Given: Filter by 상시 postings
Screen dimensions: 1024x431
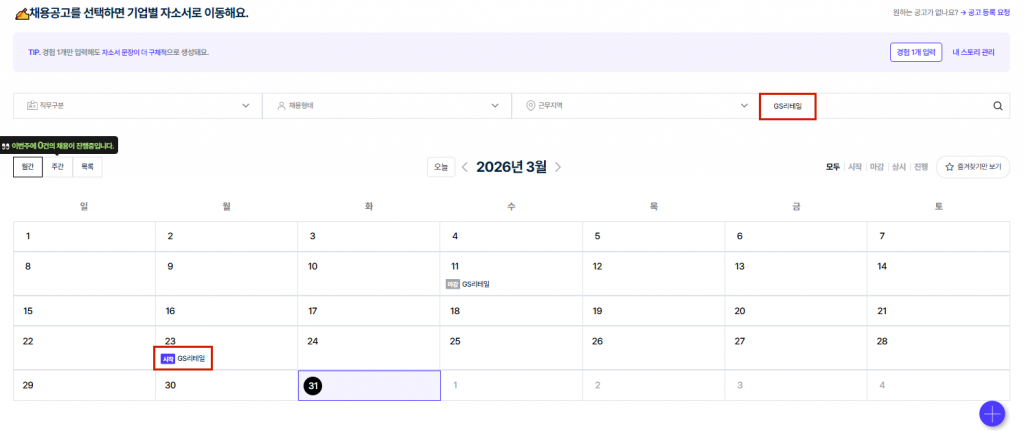Looking at the screenshot, I should click(x=898, y=167).
